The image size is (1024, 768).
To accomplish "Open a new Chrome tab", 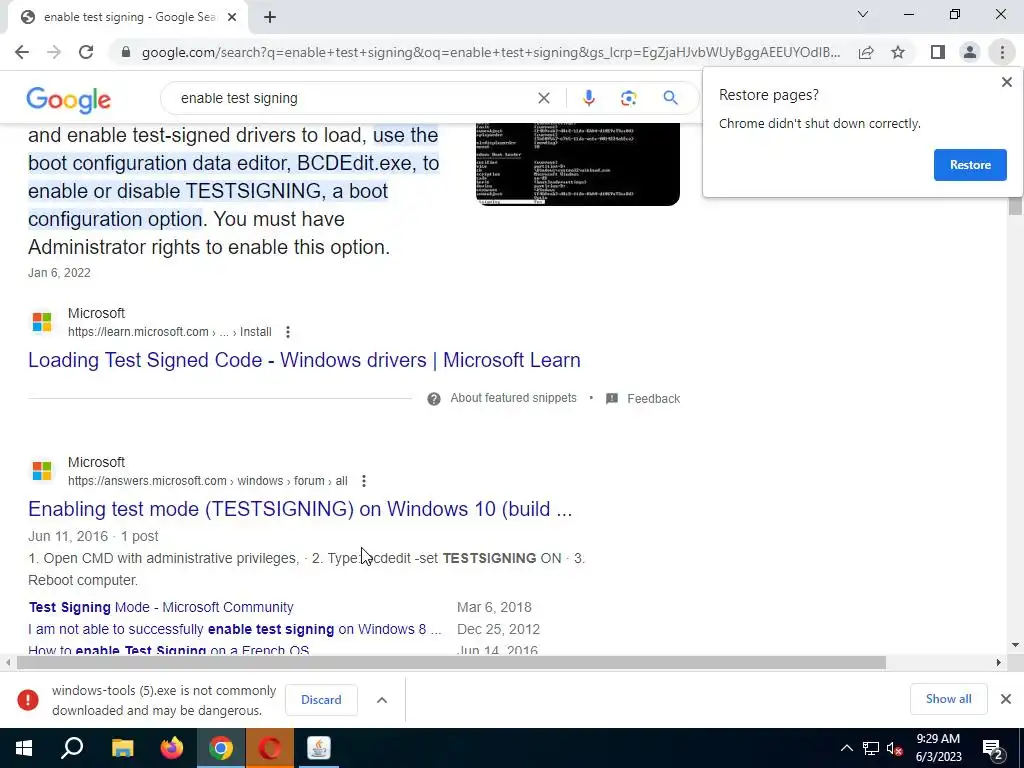I will 270,18.
